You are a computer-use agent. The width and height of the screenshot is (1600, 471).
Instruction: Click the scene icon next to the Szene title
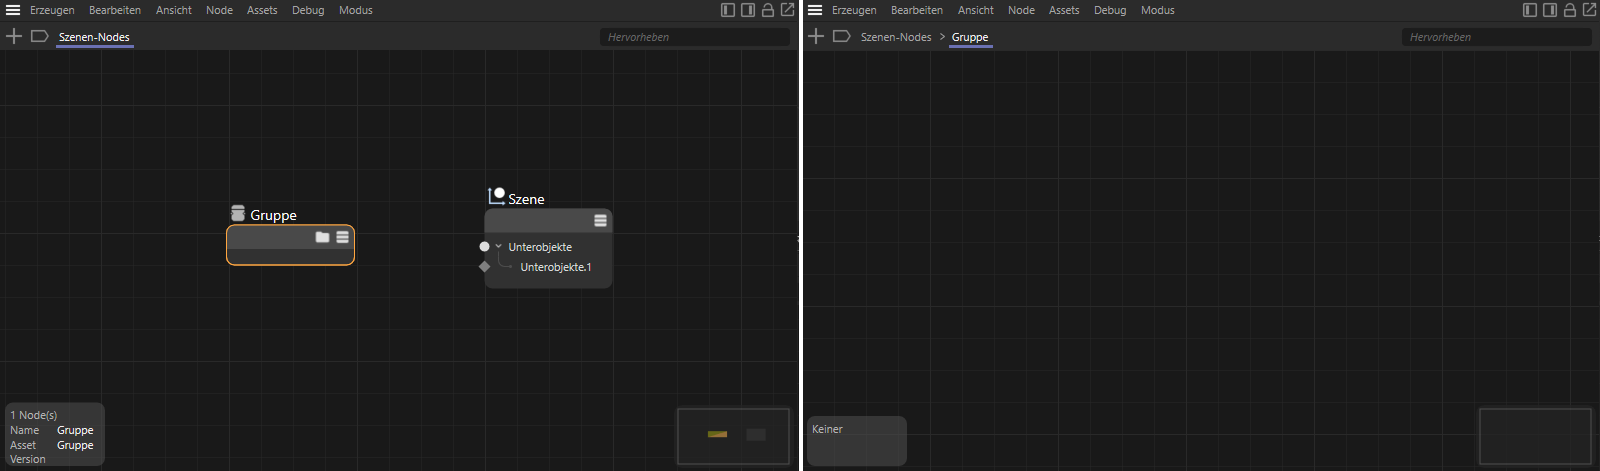point(496,196)
